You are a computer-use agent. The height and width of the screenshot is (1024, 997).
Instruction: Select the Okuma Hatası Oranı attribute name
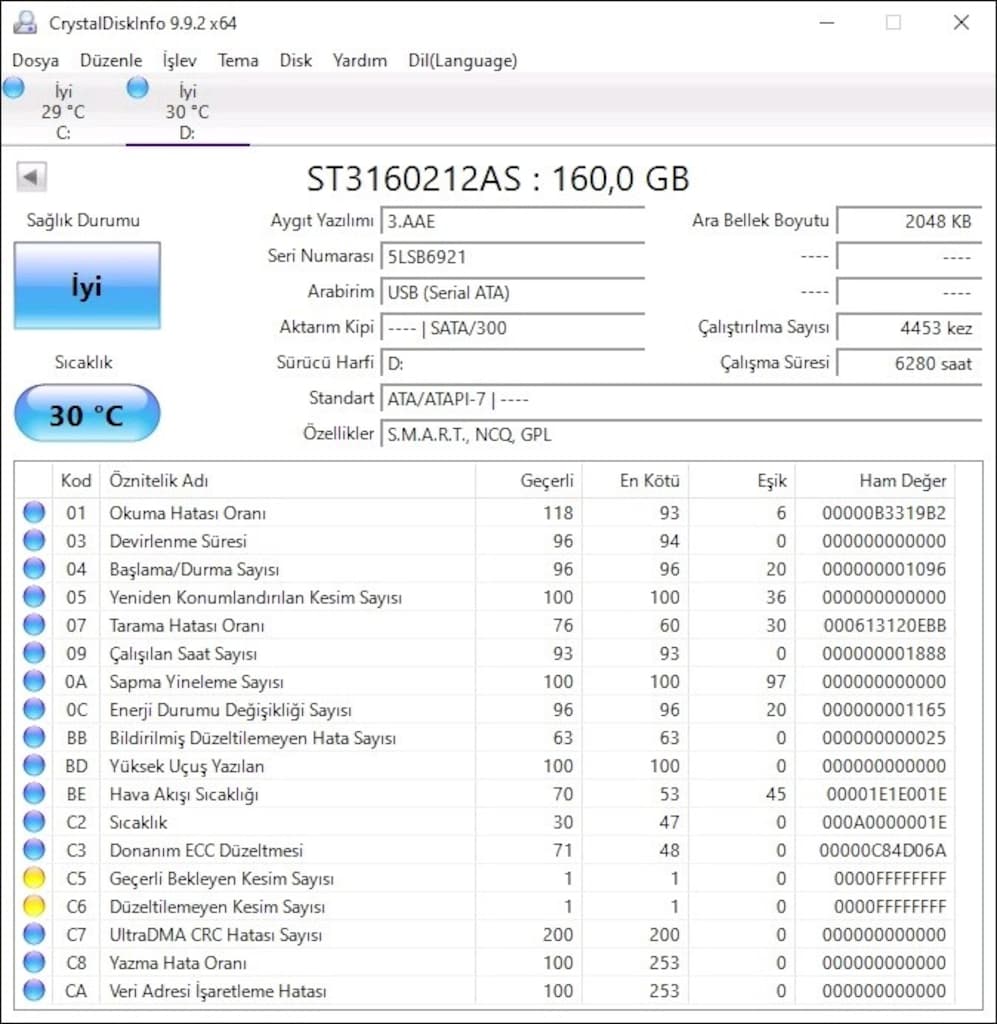click(188, 513)
